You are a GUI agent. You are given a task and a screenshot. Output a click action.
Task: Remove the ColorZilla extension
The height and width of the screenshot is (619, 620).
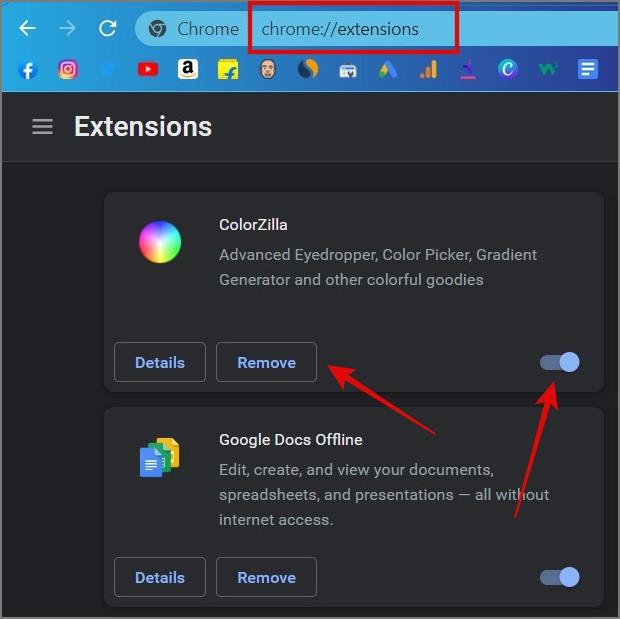[267, 362]
